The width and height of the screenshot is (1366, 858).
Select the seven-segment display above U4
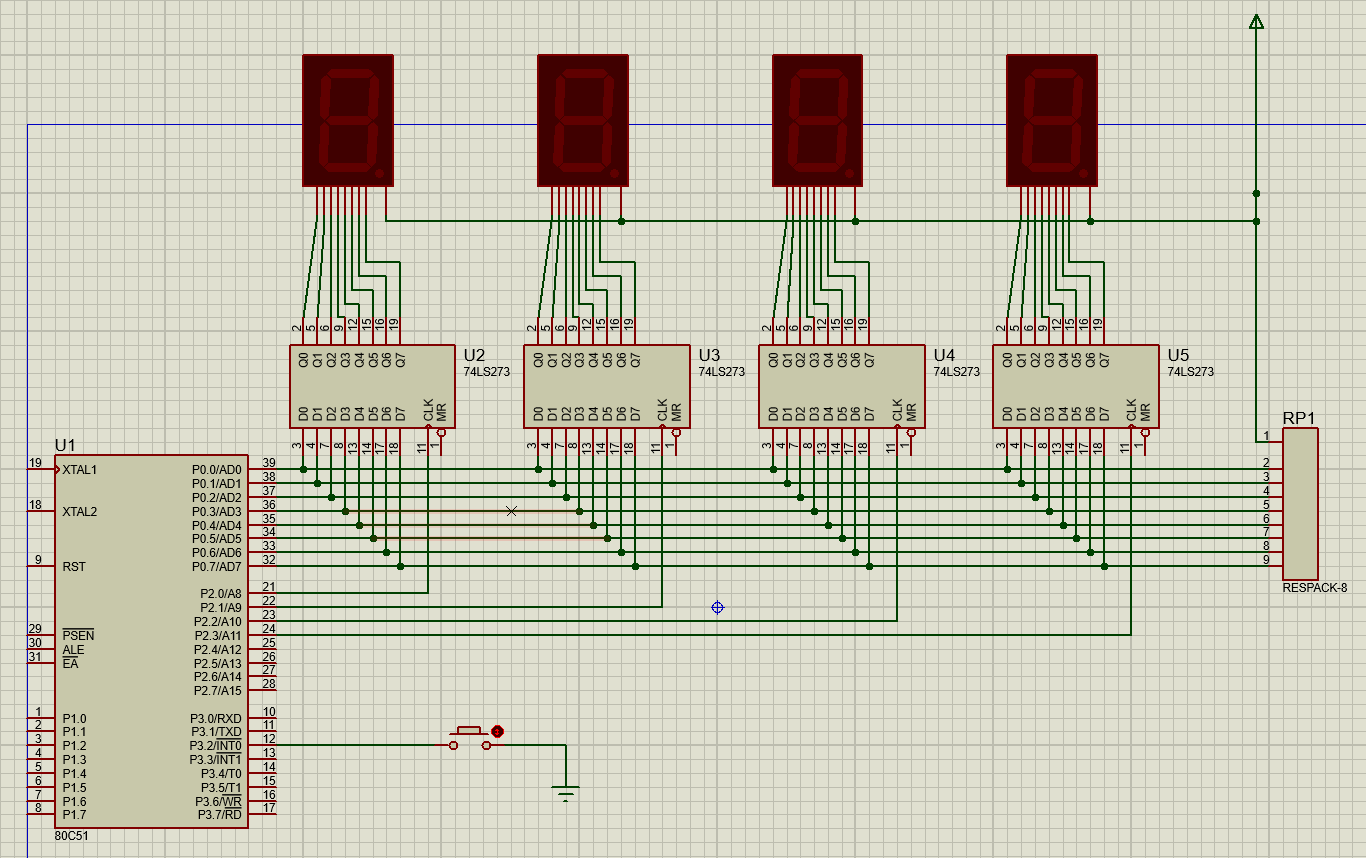pyautogui.click(x=818, y=120)
